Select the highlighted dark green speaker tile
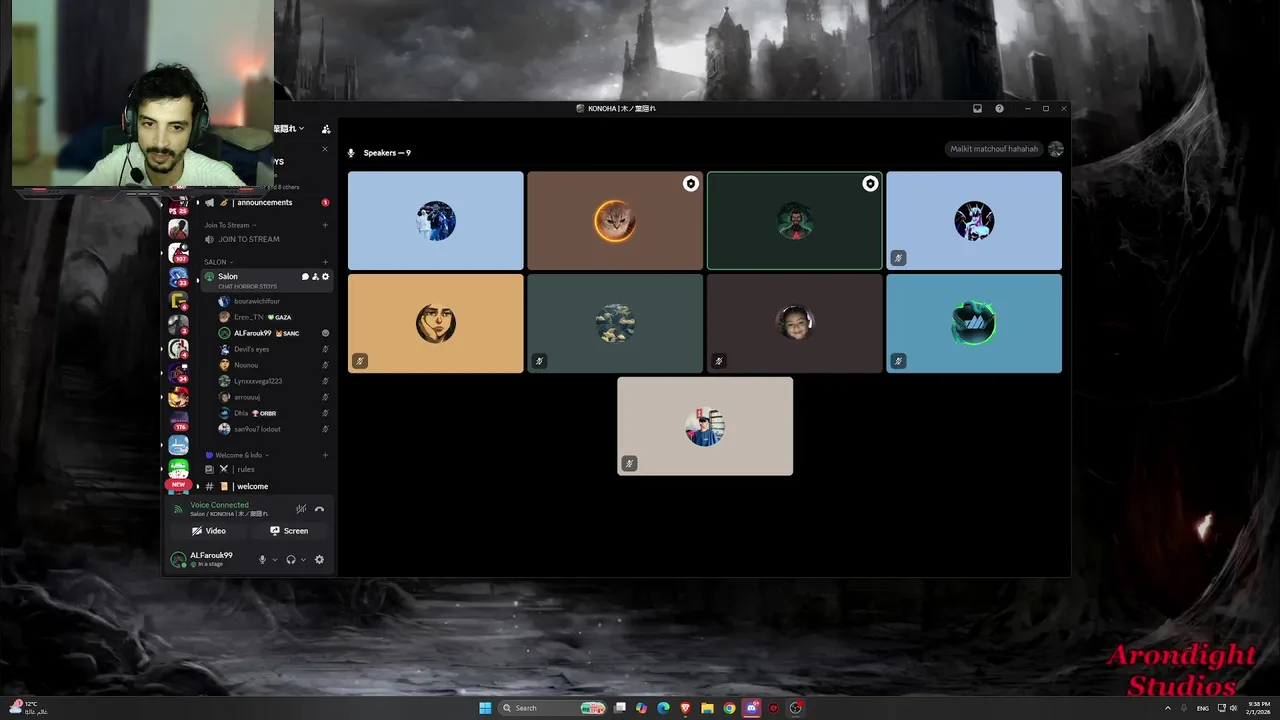 (x=795, y=220)
